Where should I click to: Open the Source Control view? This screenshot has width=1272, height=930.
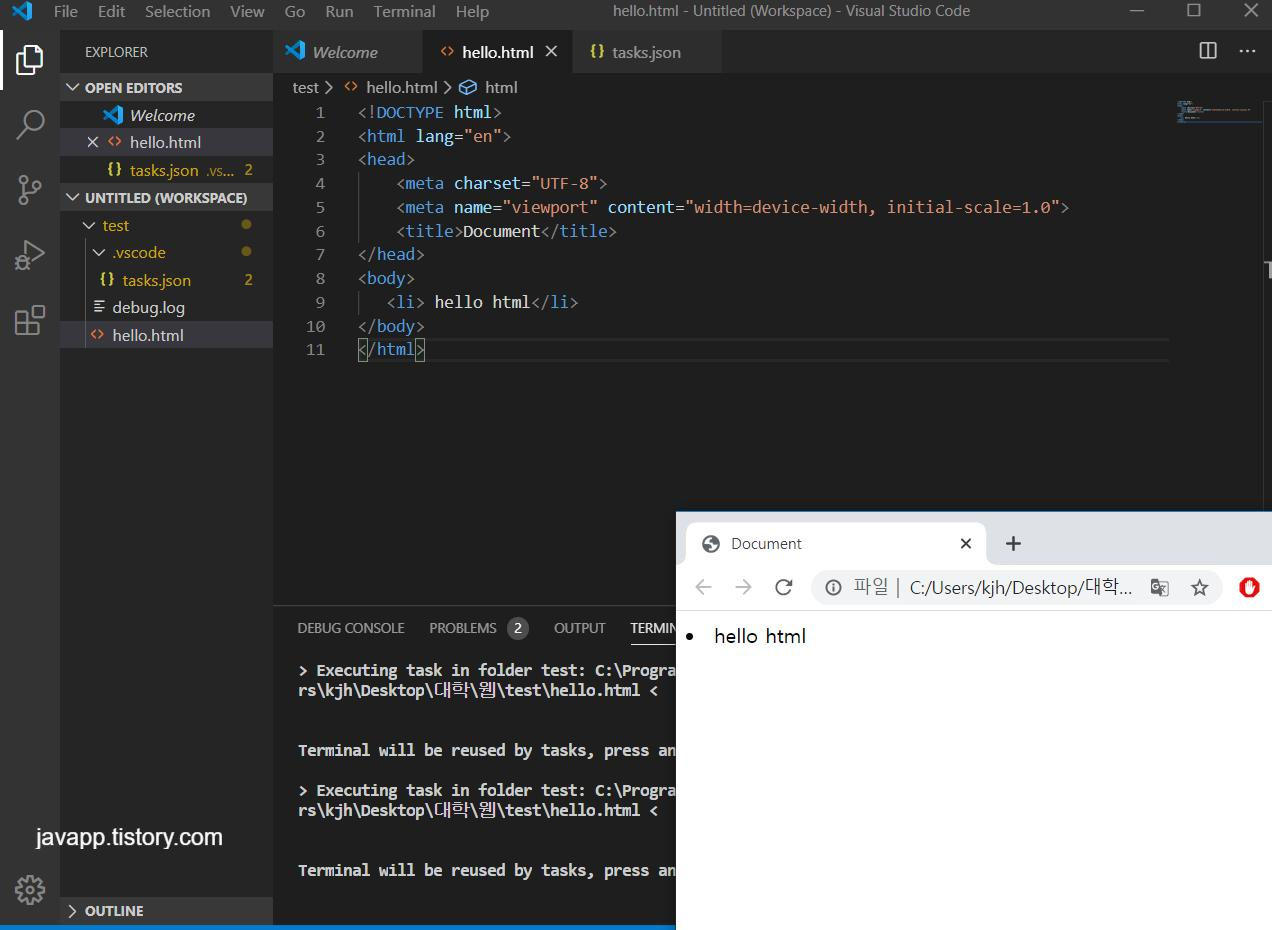click(30, 189)
